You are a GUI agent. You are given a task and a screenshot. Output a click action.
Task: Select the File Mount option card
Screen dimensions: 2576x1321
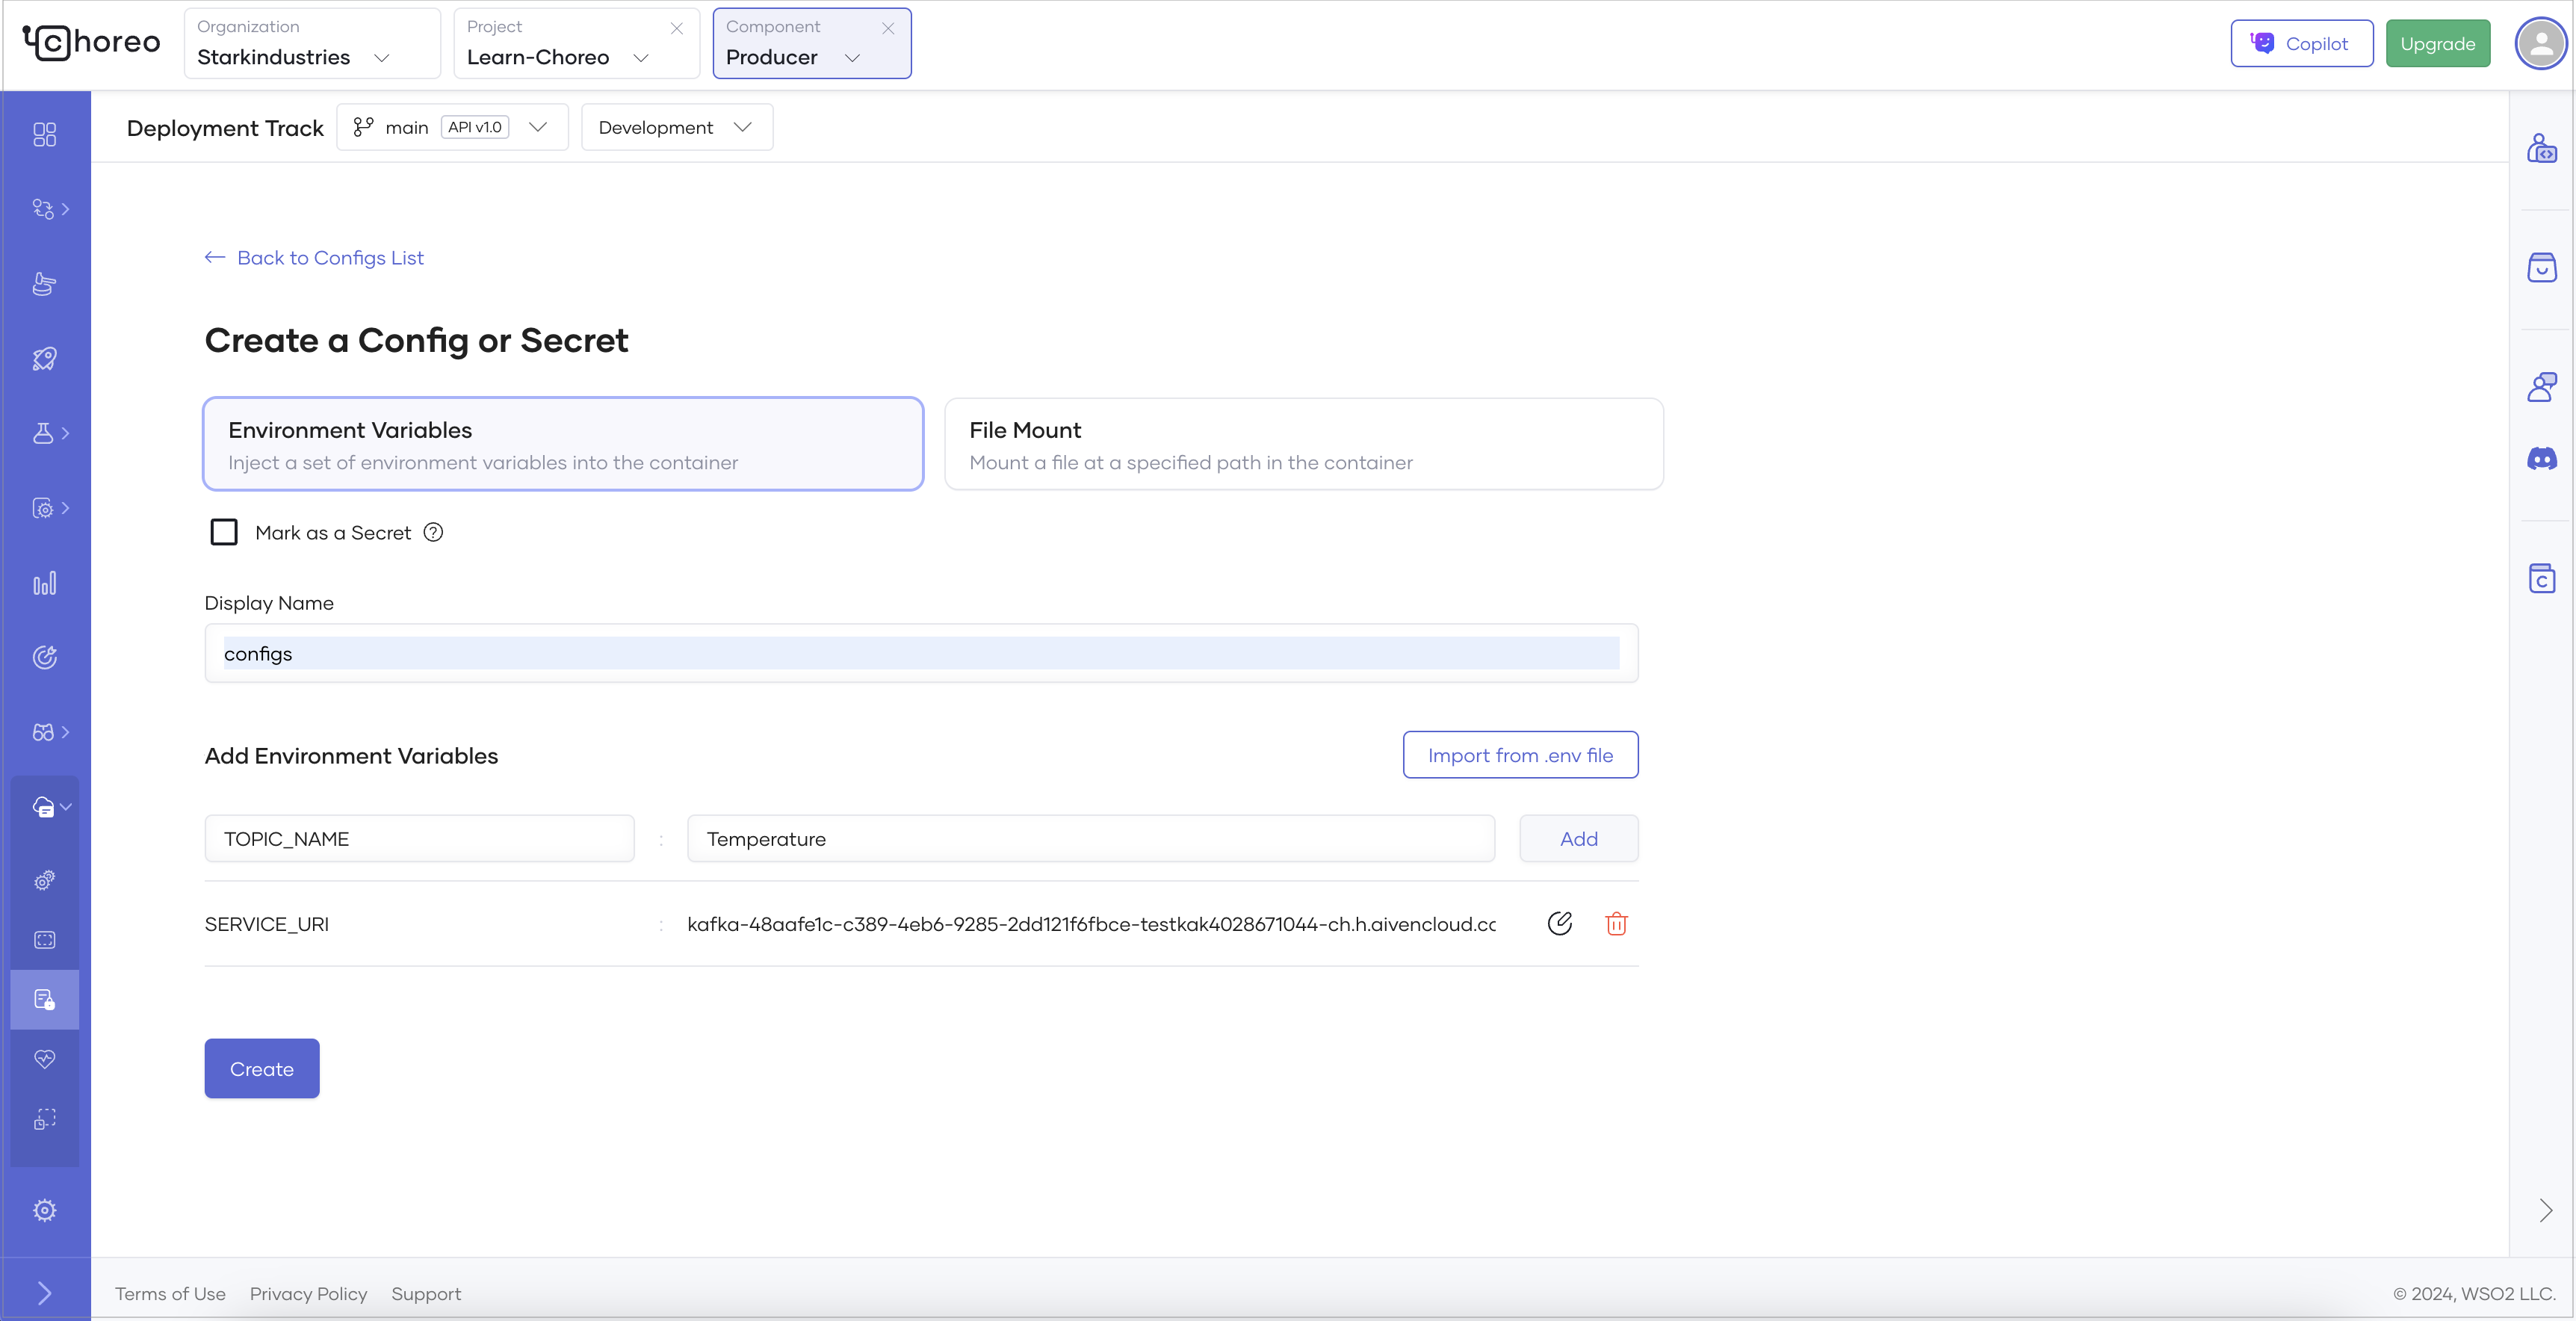click(x=1303, y=444)
